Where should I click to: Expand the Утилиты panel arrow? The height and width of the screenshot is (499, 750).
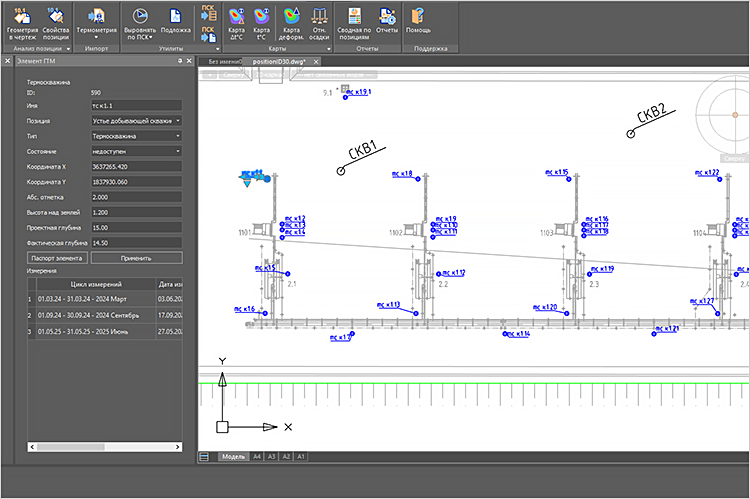coord(218,49)
